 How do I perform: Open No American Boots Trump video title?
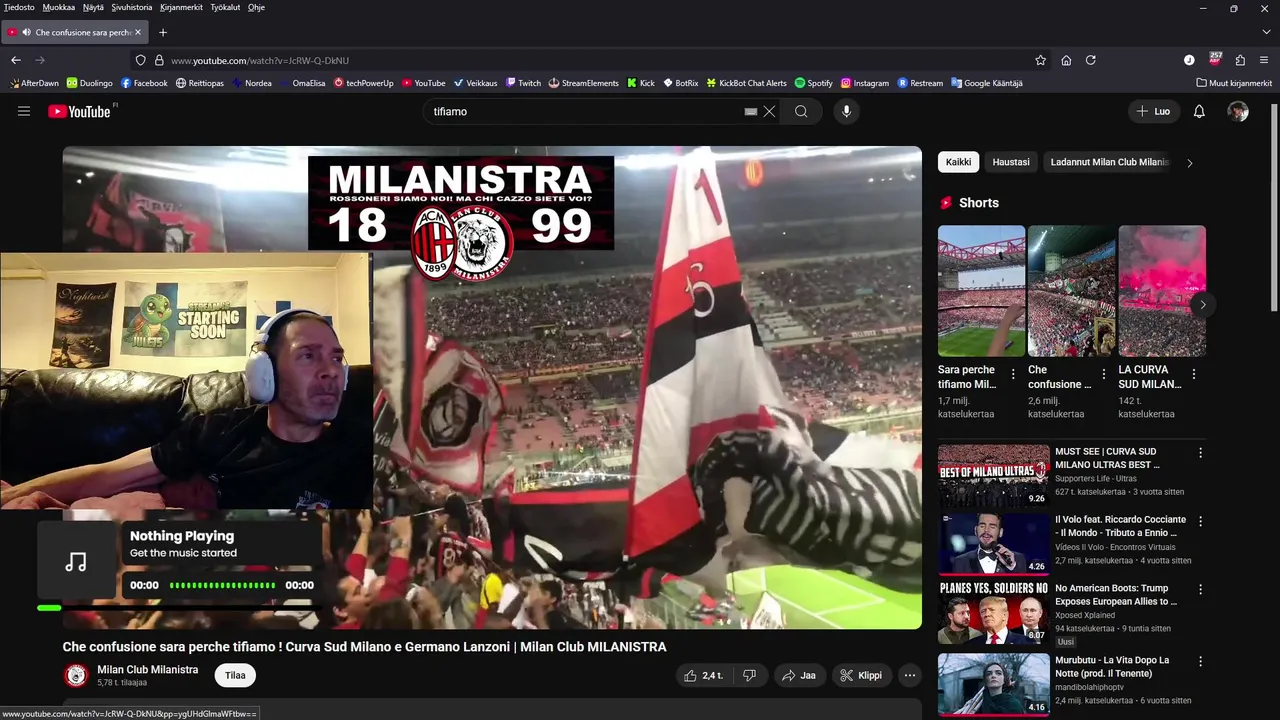click(1116, 595)
